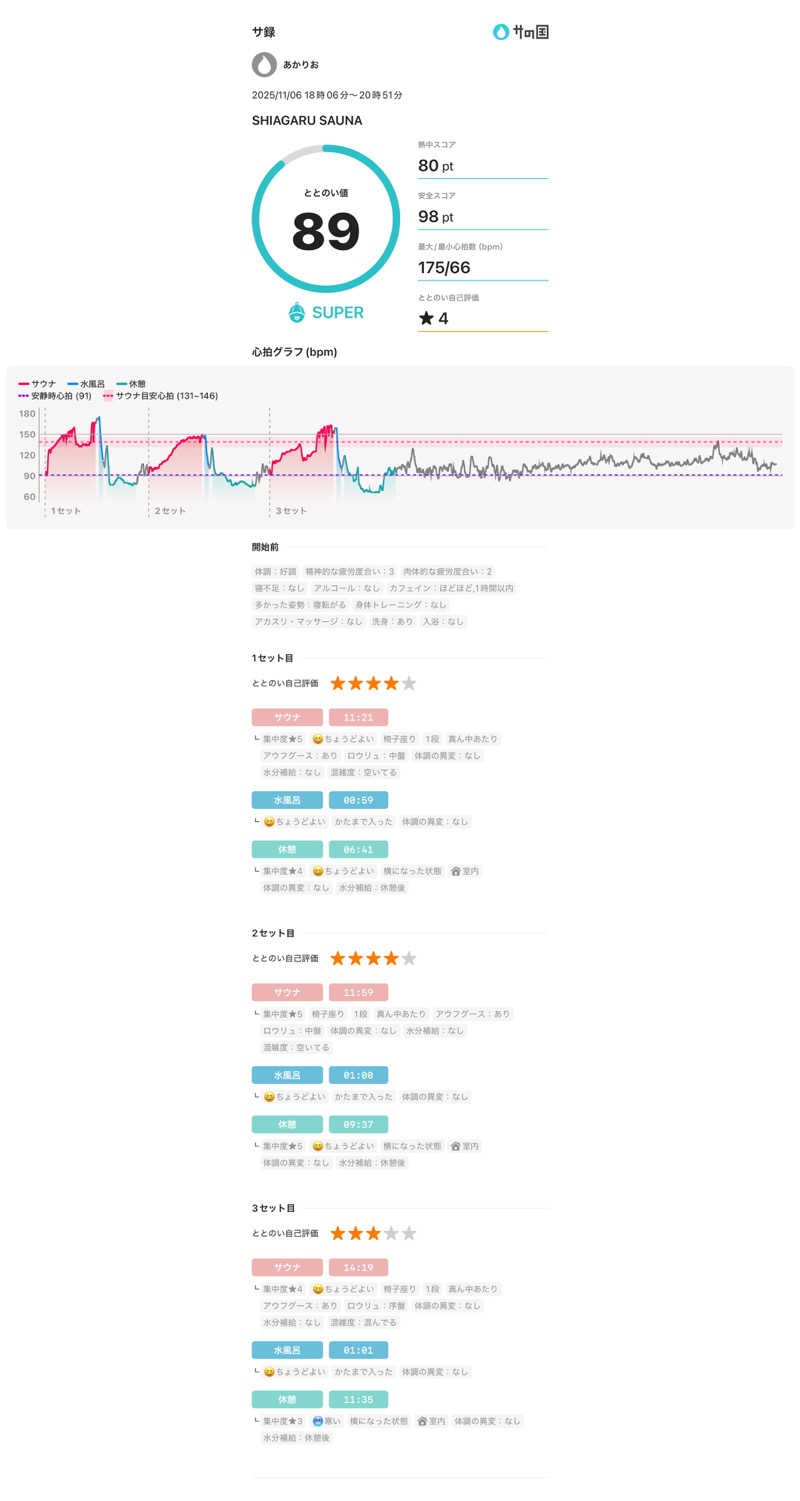Screen dimensions: 800x1501
Task: Click the SUPER mascot icon
Action: (297, 313)
